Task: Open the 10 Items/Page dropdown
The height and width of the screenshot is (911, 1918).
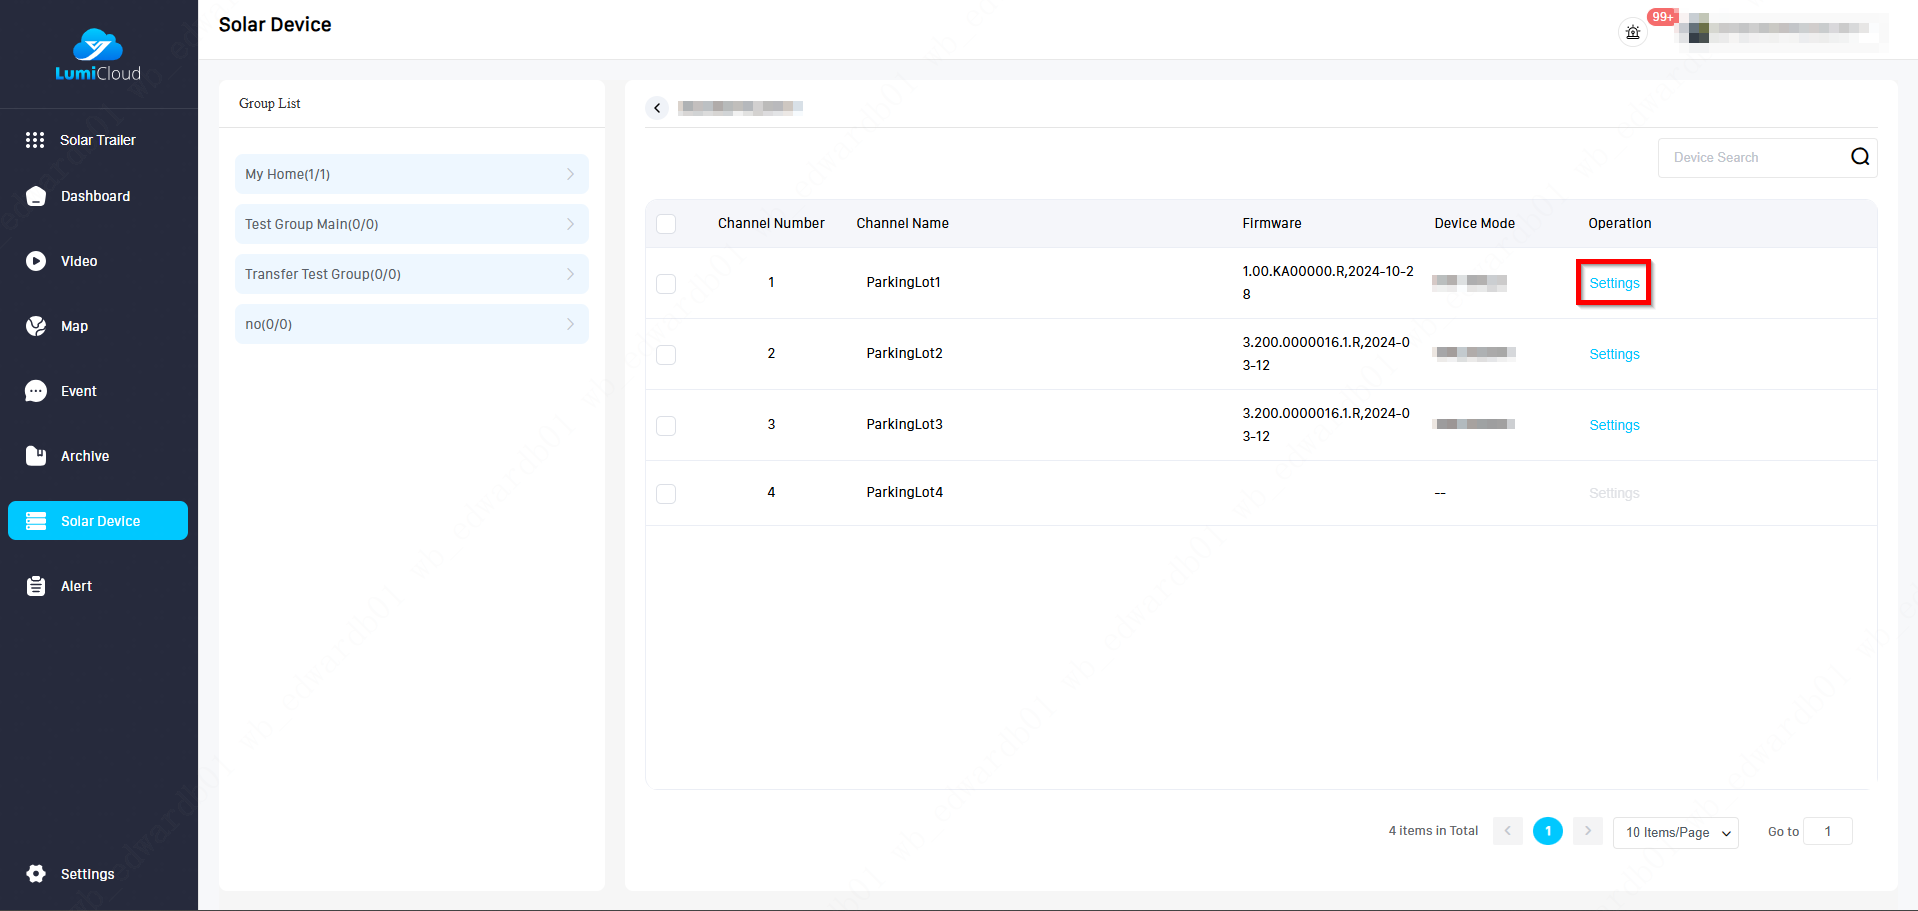Action: click(1675, 832)
